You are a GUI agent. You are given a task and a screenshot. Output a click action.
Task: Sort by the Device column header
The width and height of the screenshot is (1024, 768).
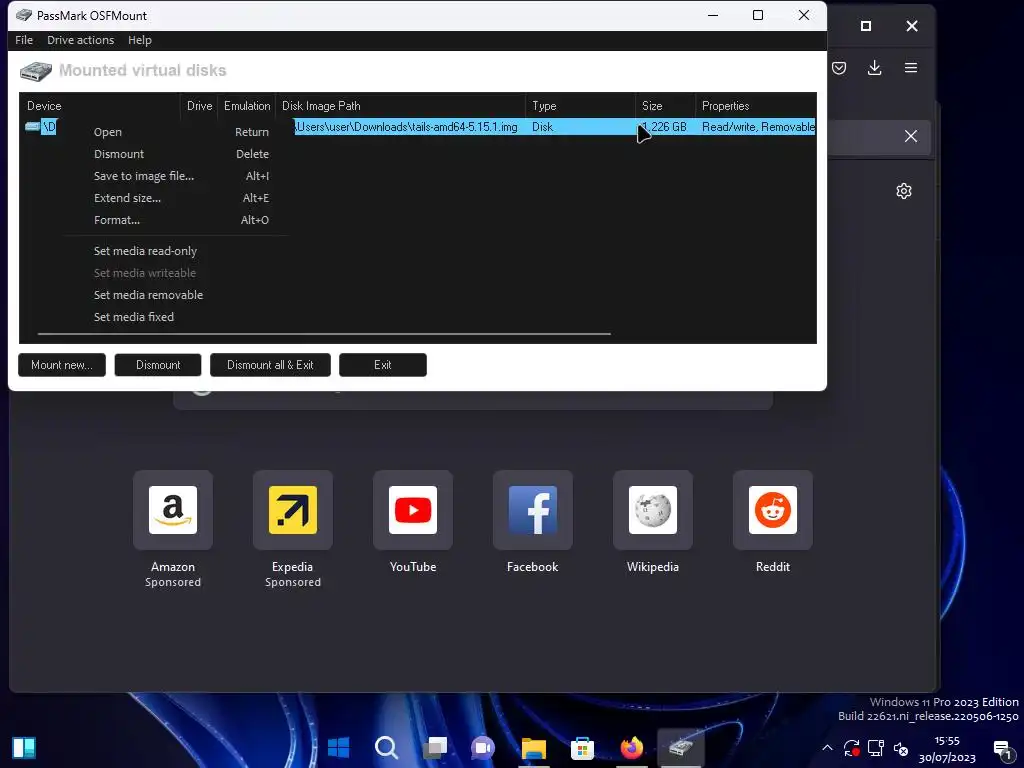[x=100, y=106]
